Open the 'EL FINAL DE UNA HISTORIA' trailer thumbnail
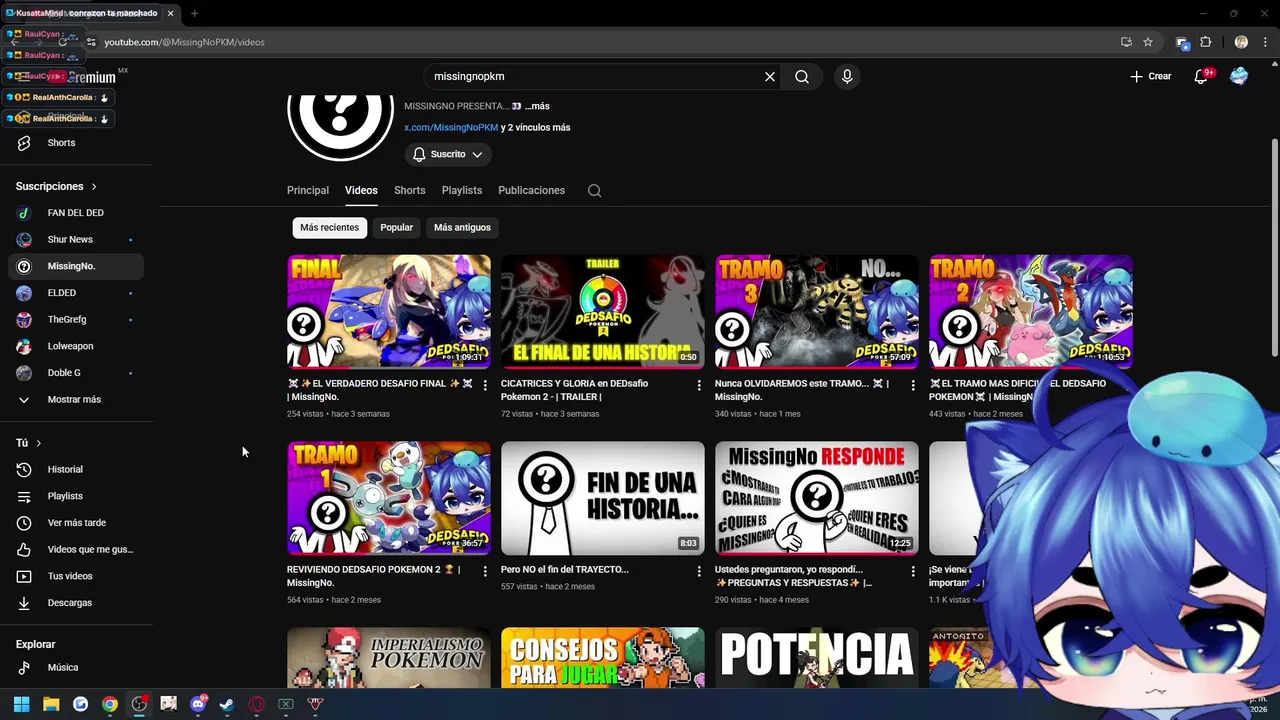1280x720 pixels. click(x=603, y=311)
